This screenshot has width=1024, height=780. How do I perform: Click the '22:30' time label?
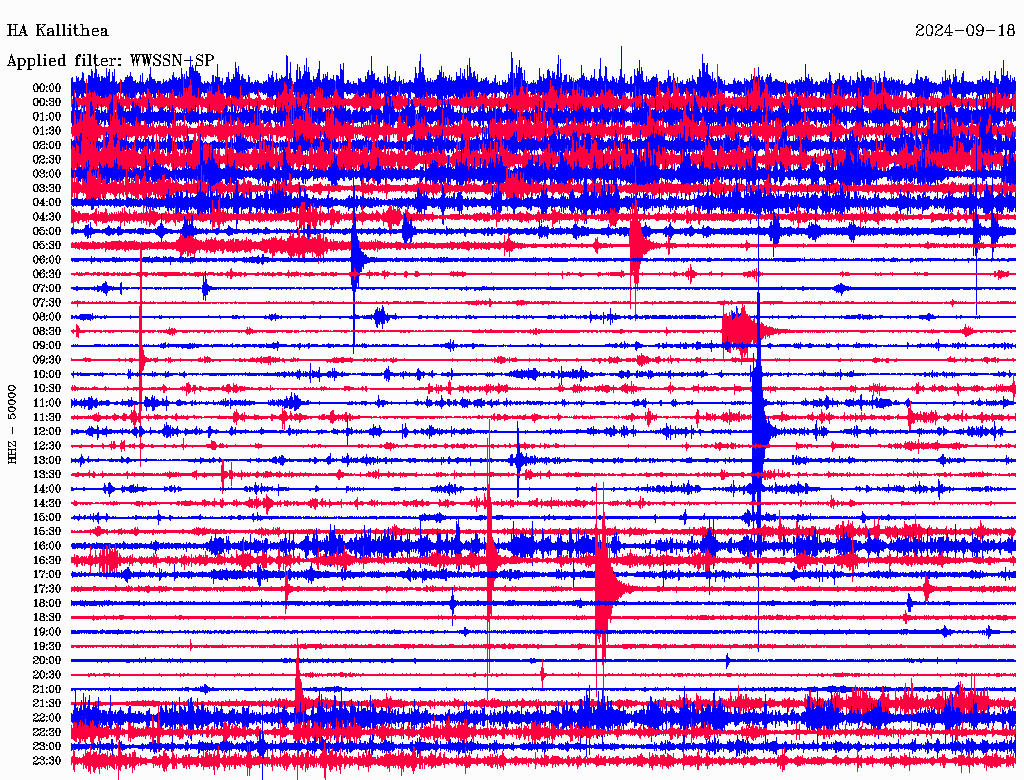[x=47, y=732]
